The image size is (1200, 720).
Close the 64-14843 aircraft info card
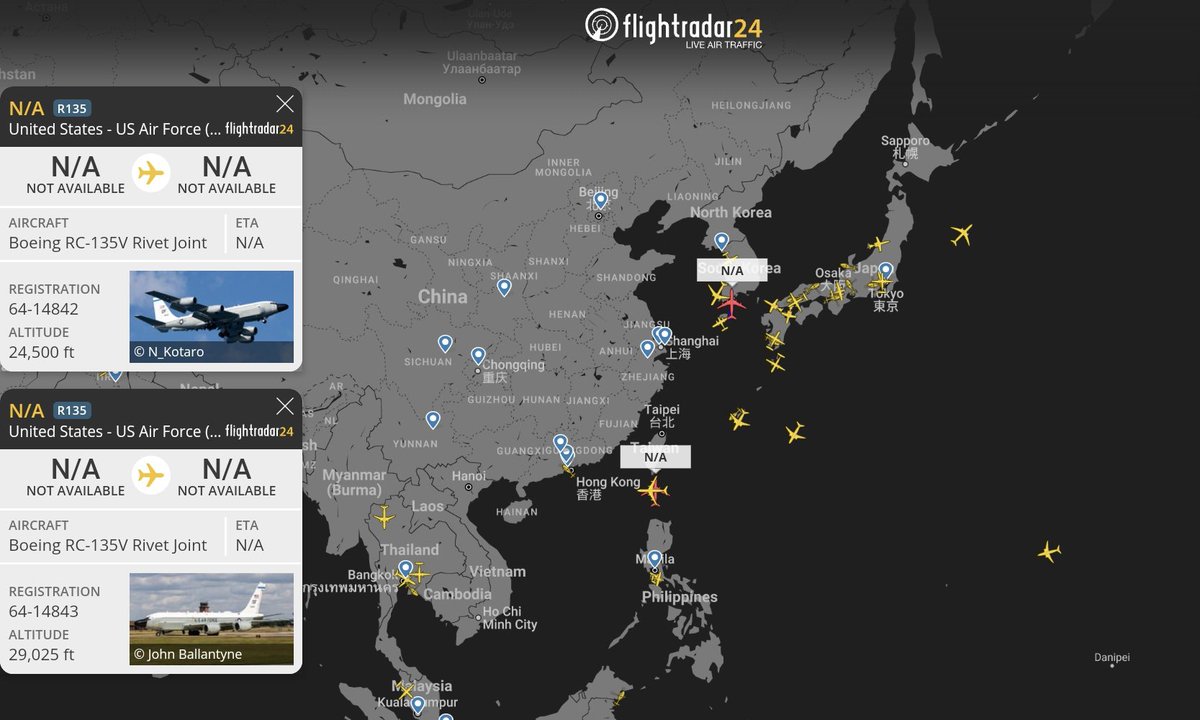point(285,405)
